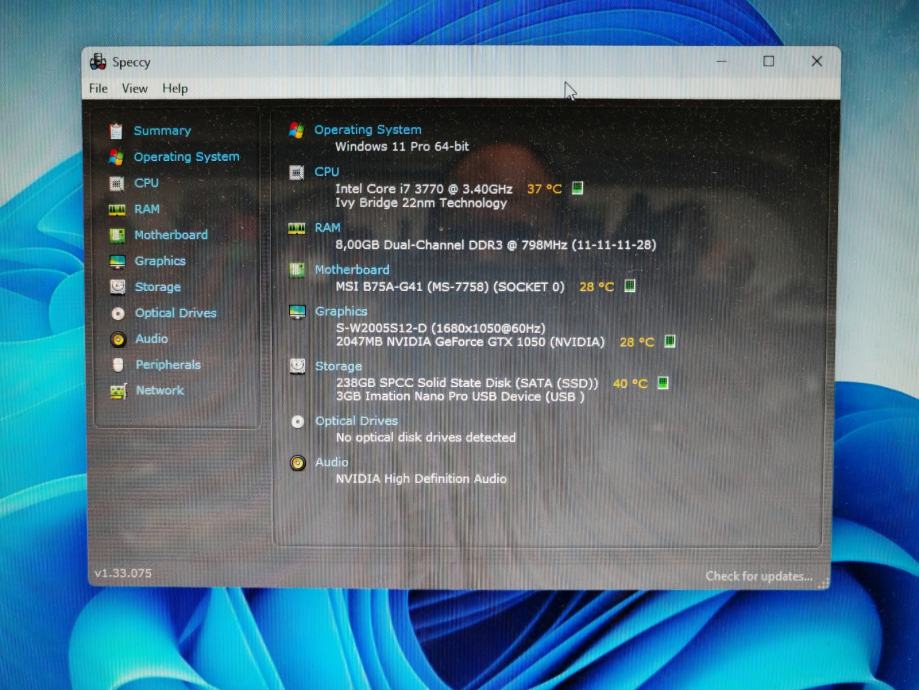Click the SSD temperature indicator next to 40 °C
This screenshot has height=690, width=919.
663,383
